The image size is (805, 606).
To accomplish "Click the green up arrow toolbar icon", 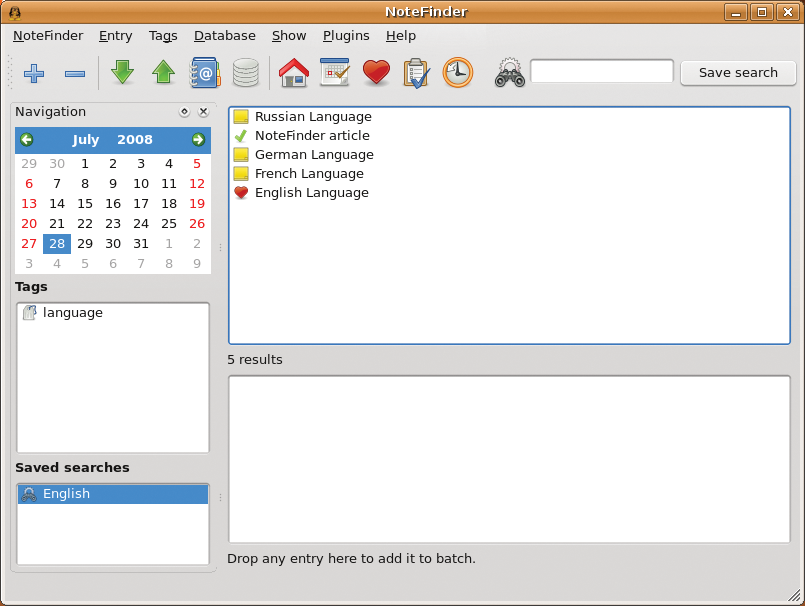I will pos(163,72).
